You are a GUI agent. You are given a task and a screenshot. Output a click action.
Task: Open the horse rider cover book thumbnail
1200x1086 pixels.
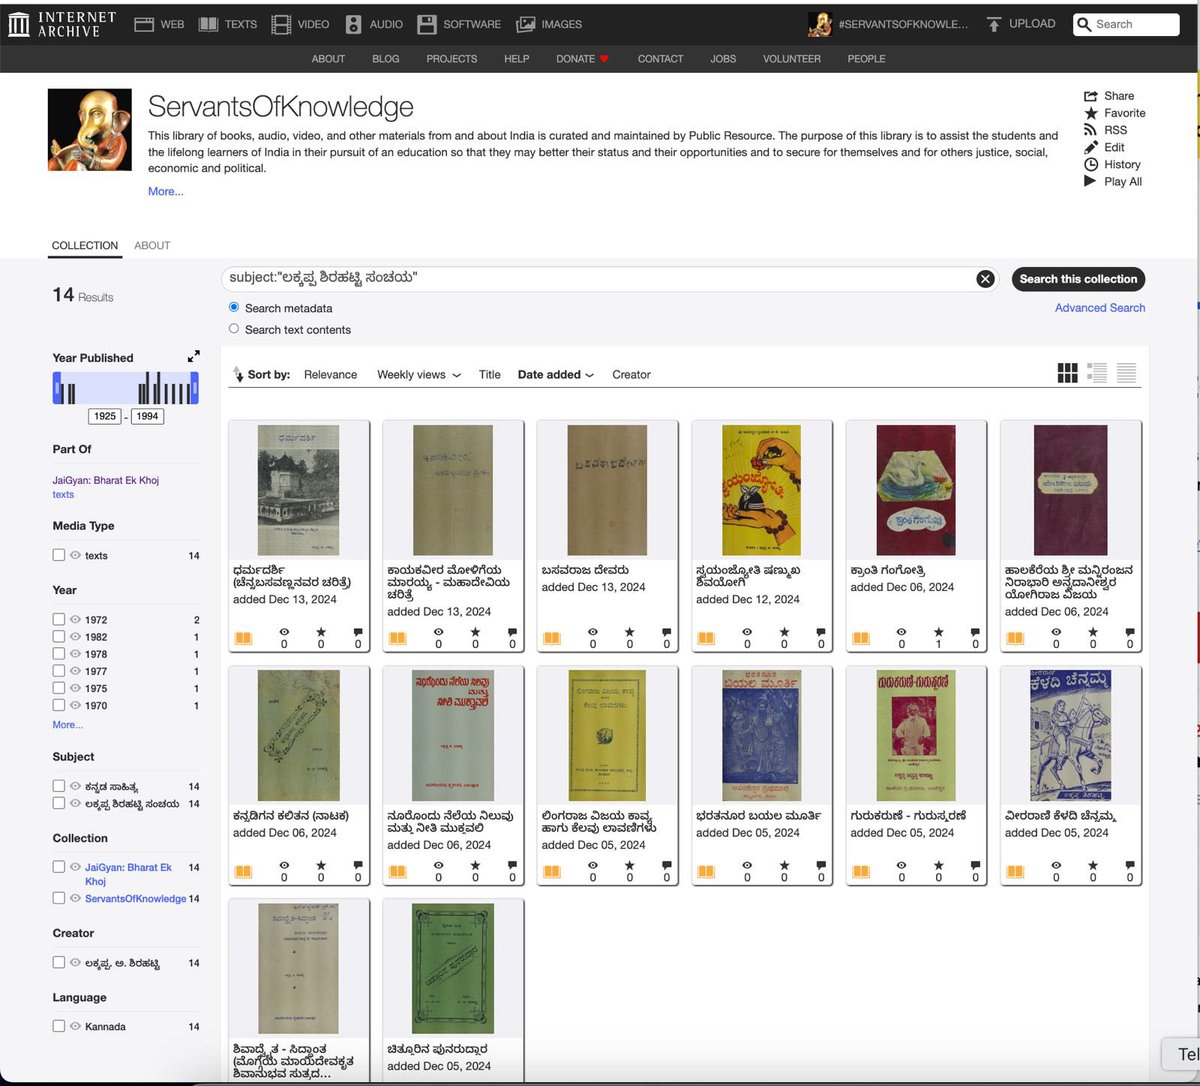[x=1070, y=736]
